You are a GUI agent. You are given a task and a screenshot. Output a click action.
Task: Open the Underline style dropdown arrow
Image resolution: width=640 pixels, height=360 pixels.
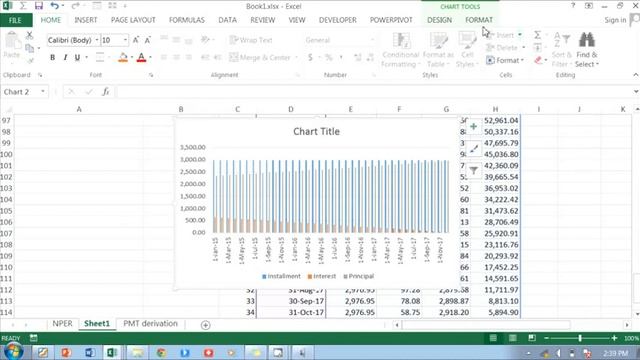pyautogui.click(x=86, y=58)
